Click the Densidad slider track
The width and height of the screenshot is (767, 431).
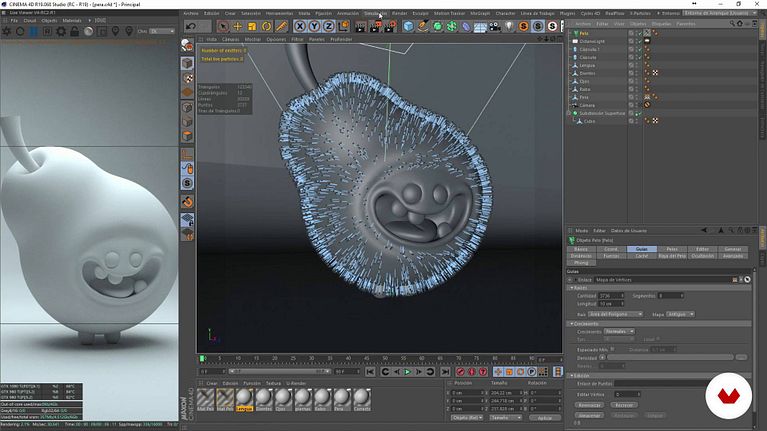click(x=670, y=357)
